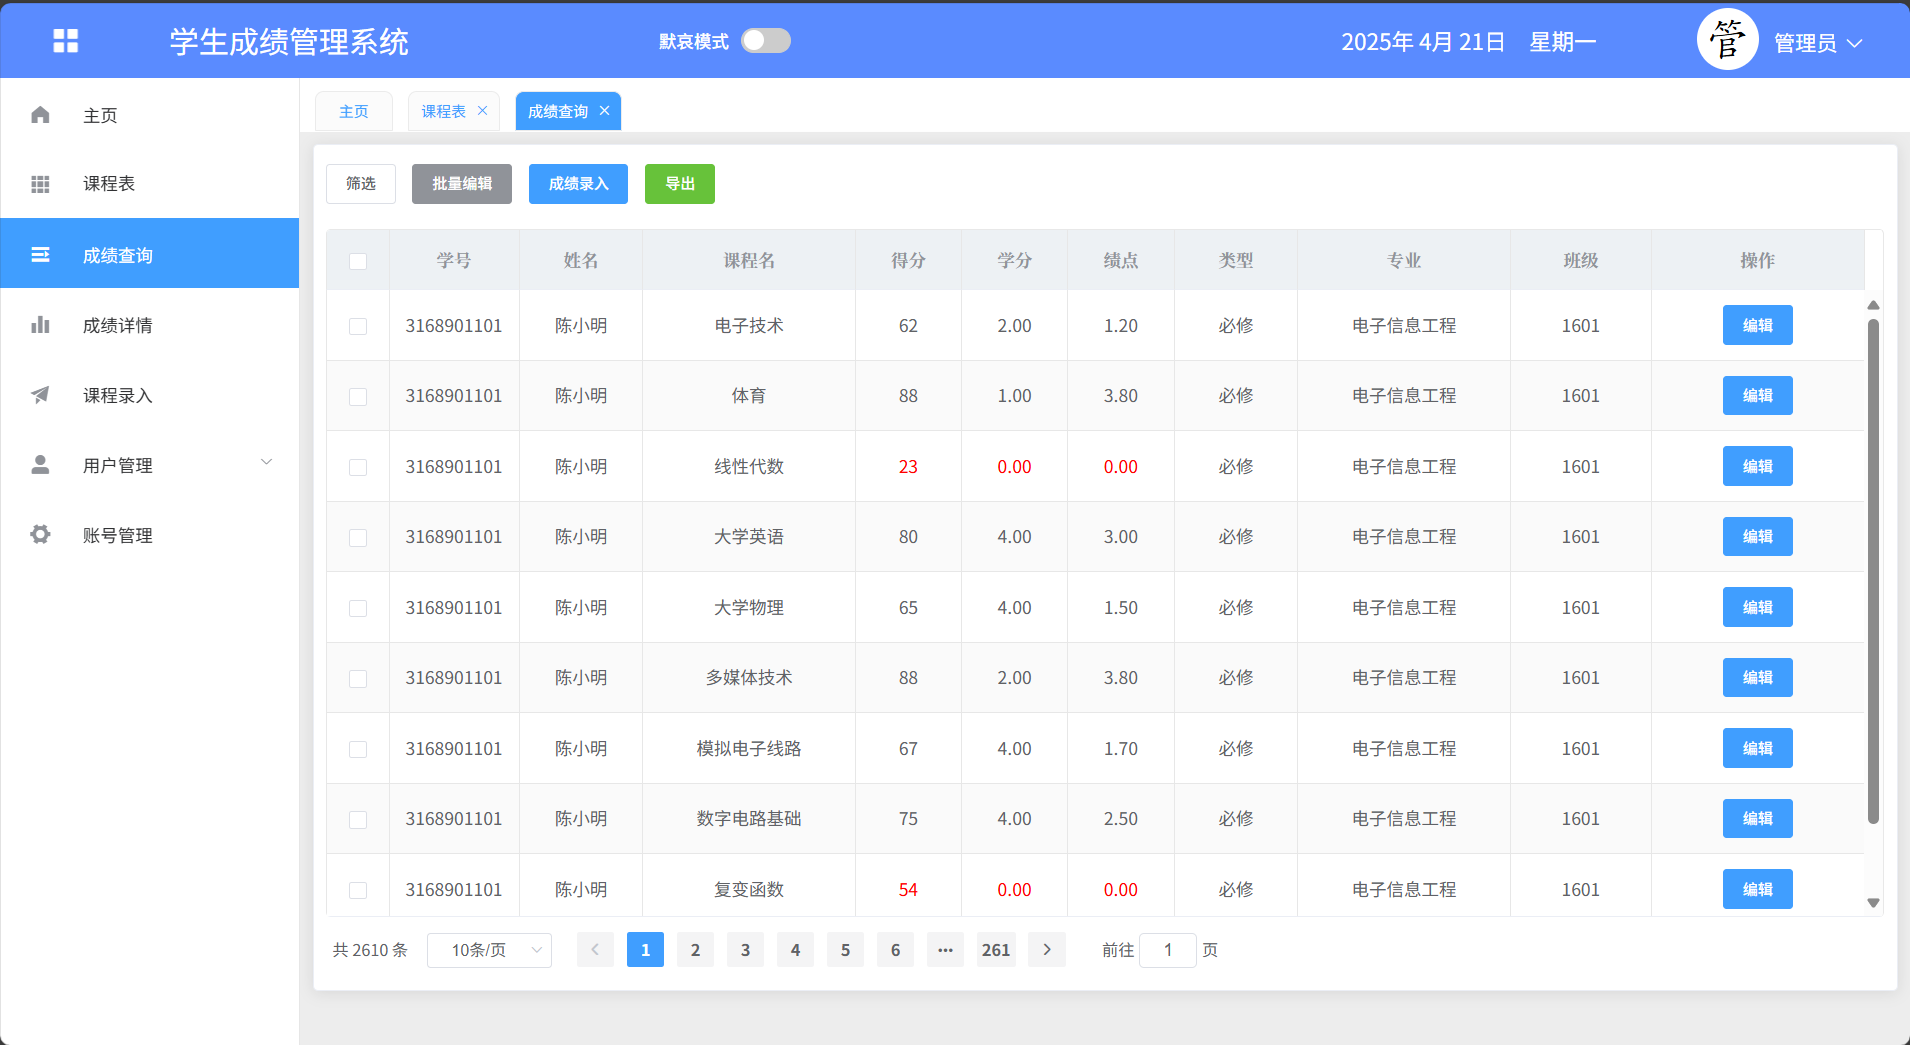Click 编辑 button for 大学英语 row

pos(1757,537)
